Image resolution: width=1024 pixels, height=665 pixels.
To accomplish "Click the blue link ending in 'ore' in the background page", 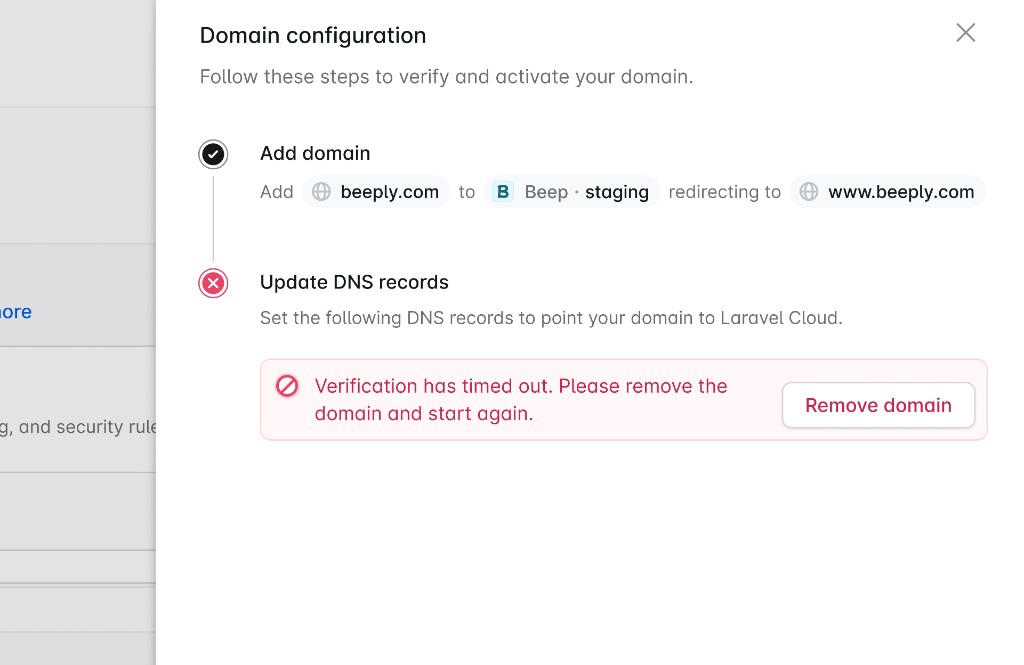I will 15,312.
